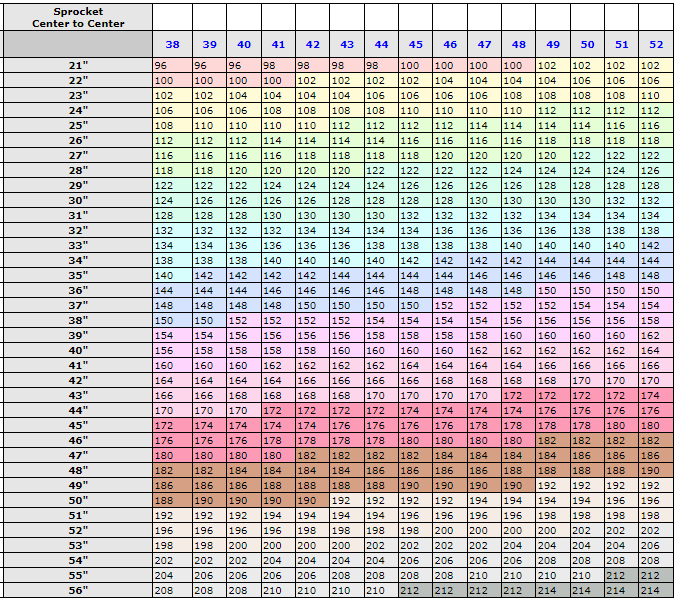Click 96 in row 21", column 38
Screen dimensions: 677x601
(173, 66)
